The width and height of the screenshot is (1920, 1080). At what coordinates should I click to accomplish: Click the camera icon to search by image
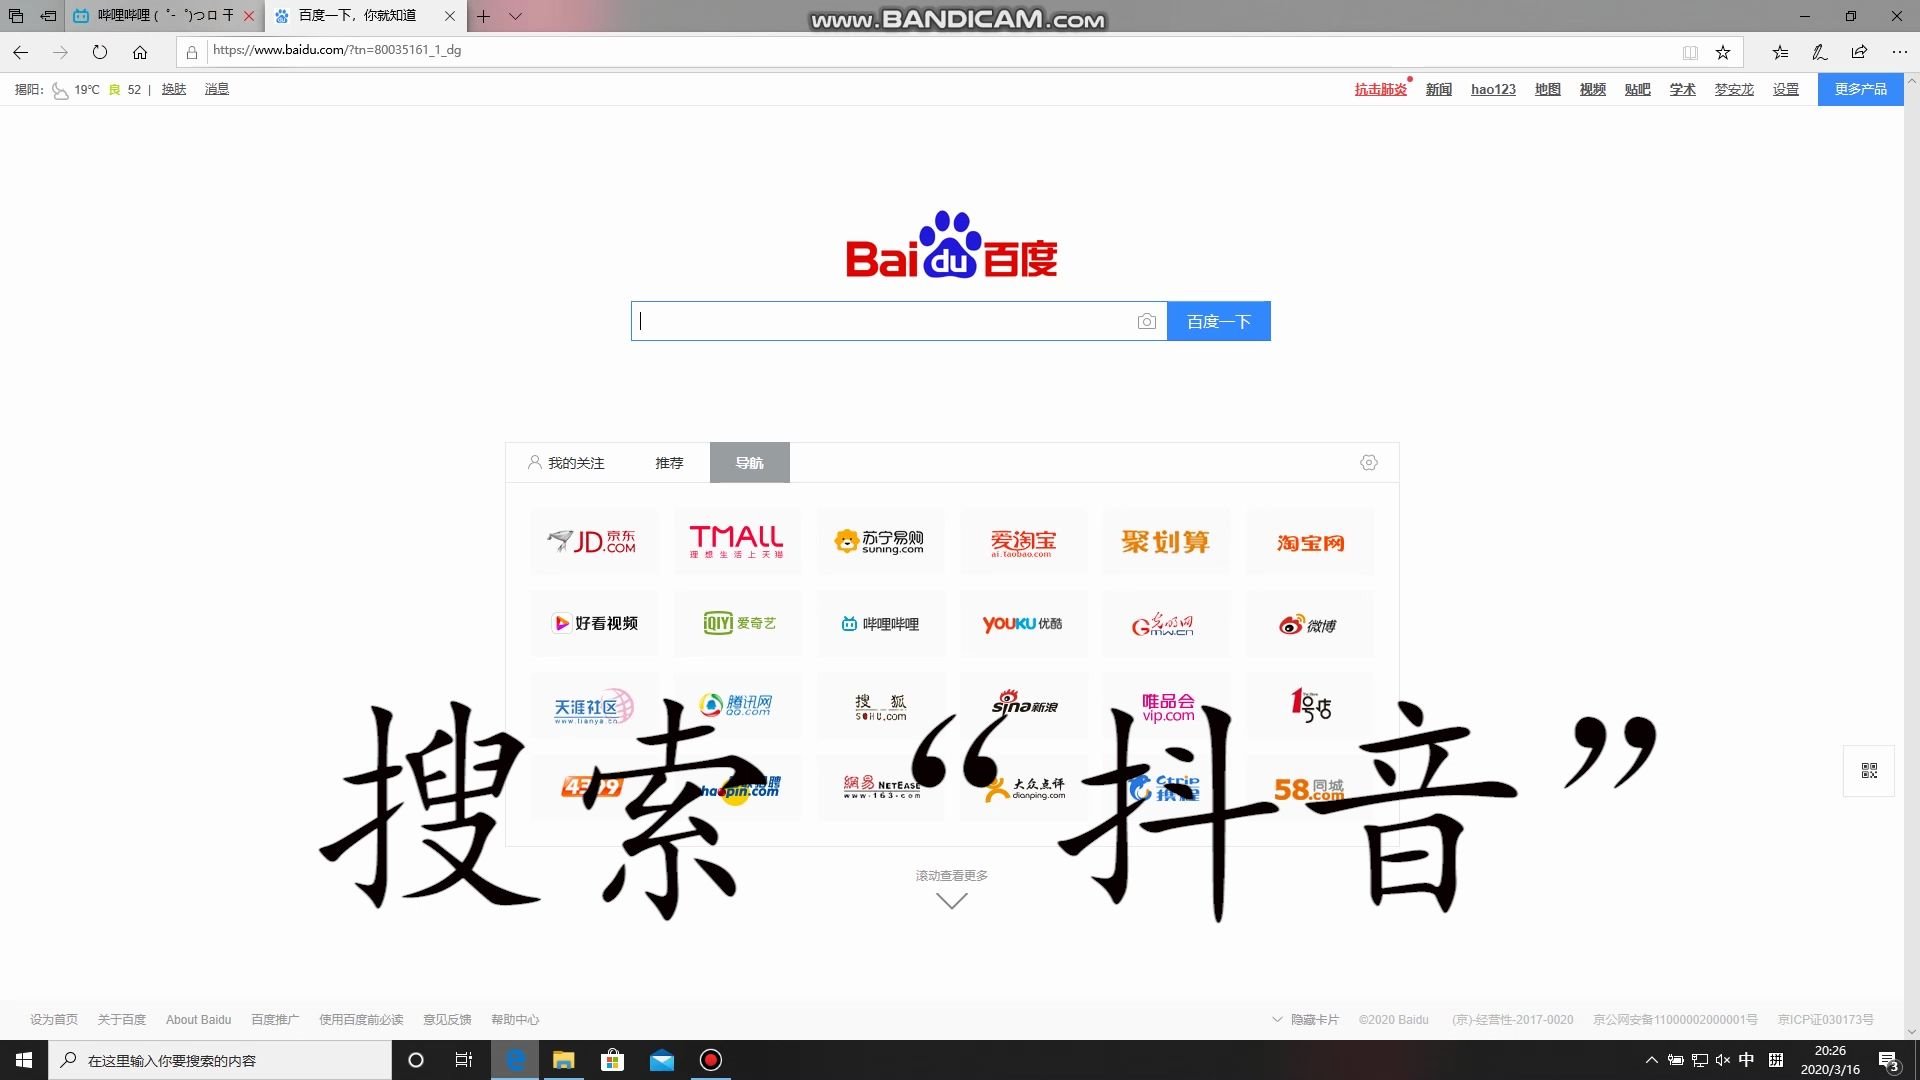coord(1146,321)
